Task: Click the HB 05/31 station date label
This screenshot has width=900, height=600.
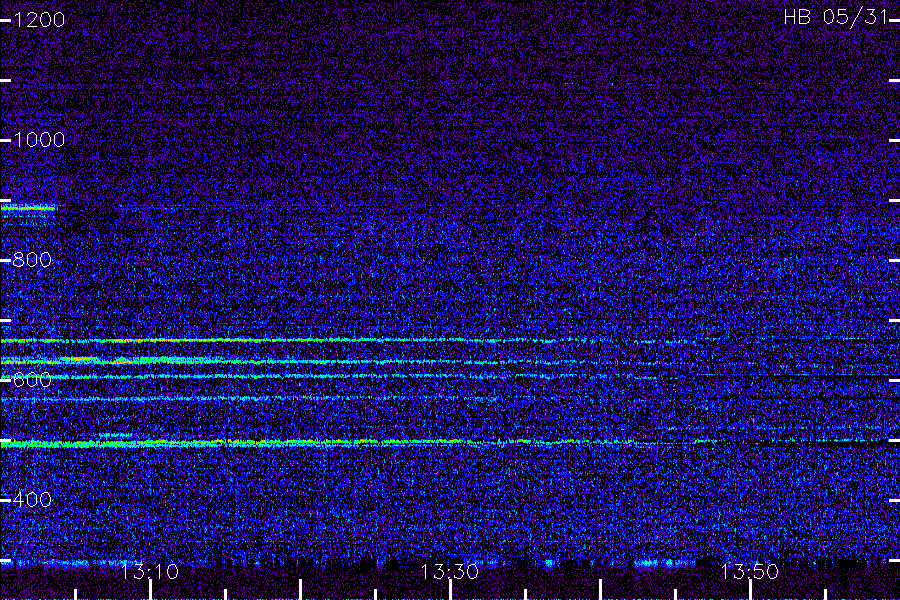Action: coord(835,17)
